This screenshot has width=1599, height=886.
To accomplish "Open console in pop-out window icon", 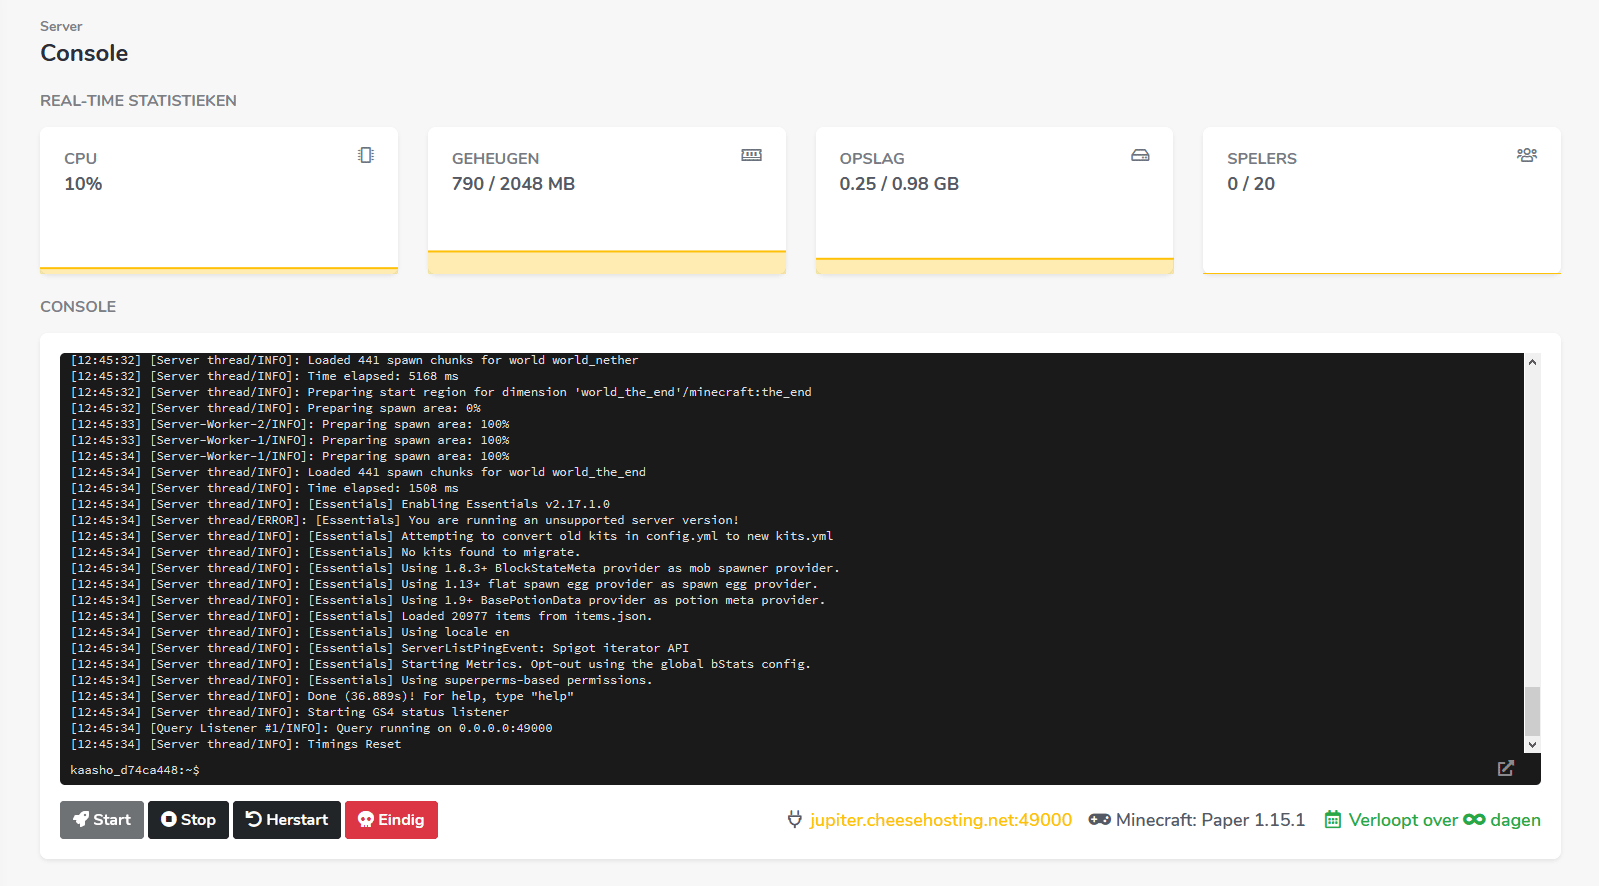I will pos(1505,768).
